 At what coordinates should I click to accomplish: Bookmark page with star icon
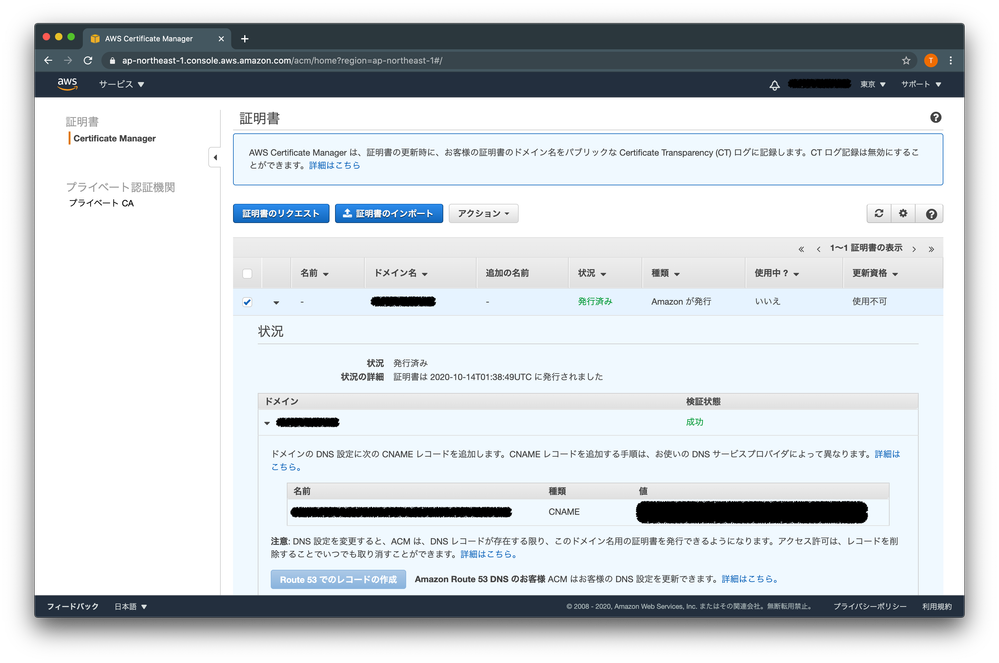(x=906, y=61)
